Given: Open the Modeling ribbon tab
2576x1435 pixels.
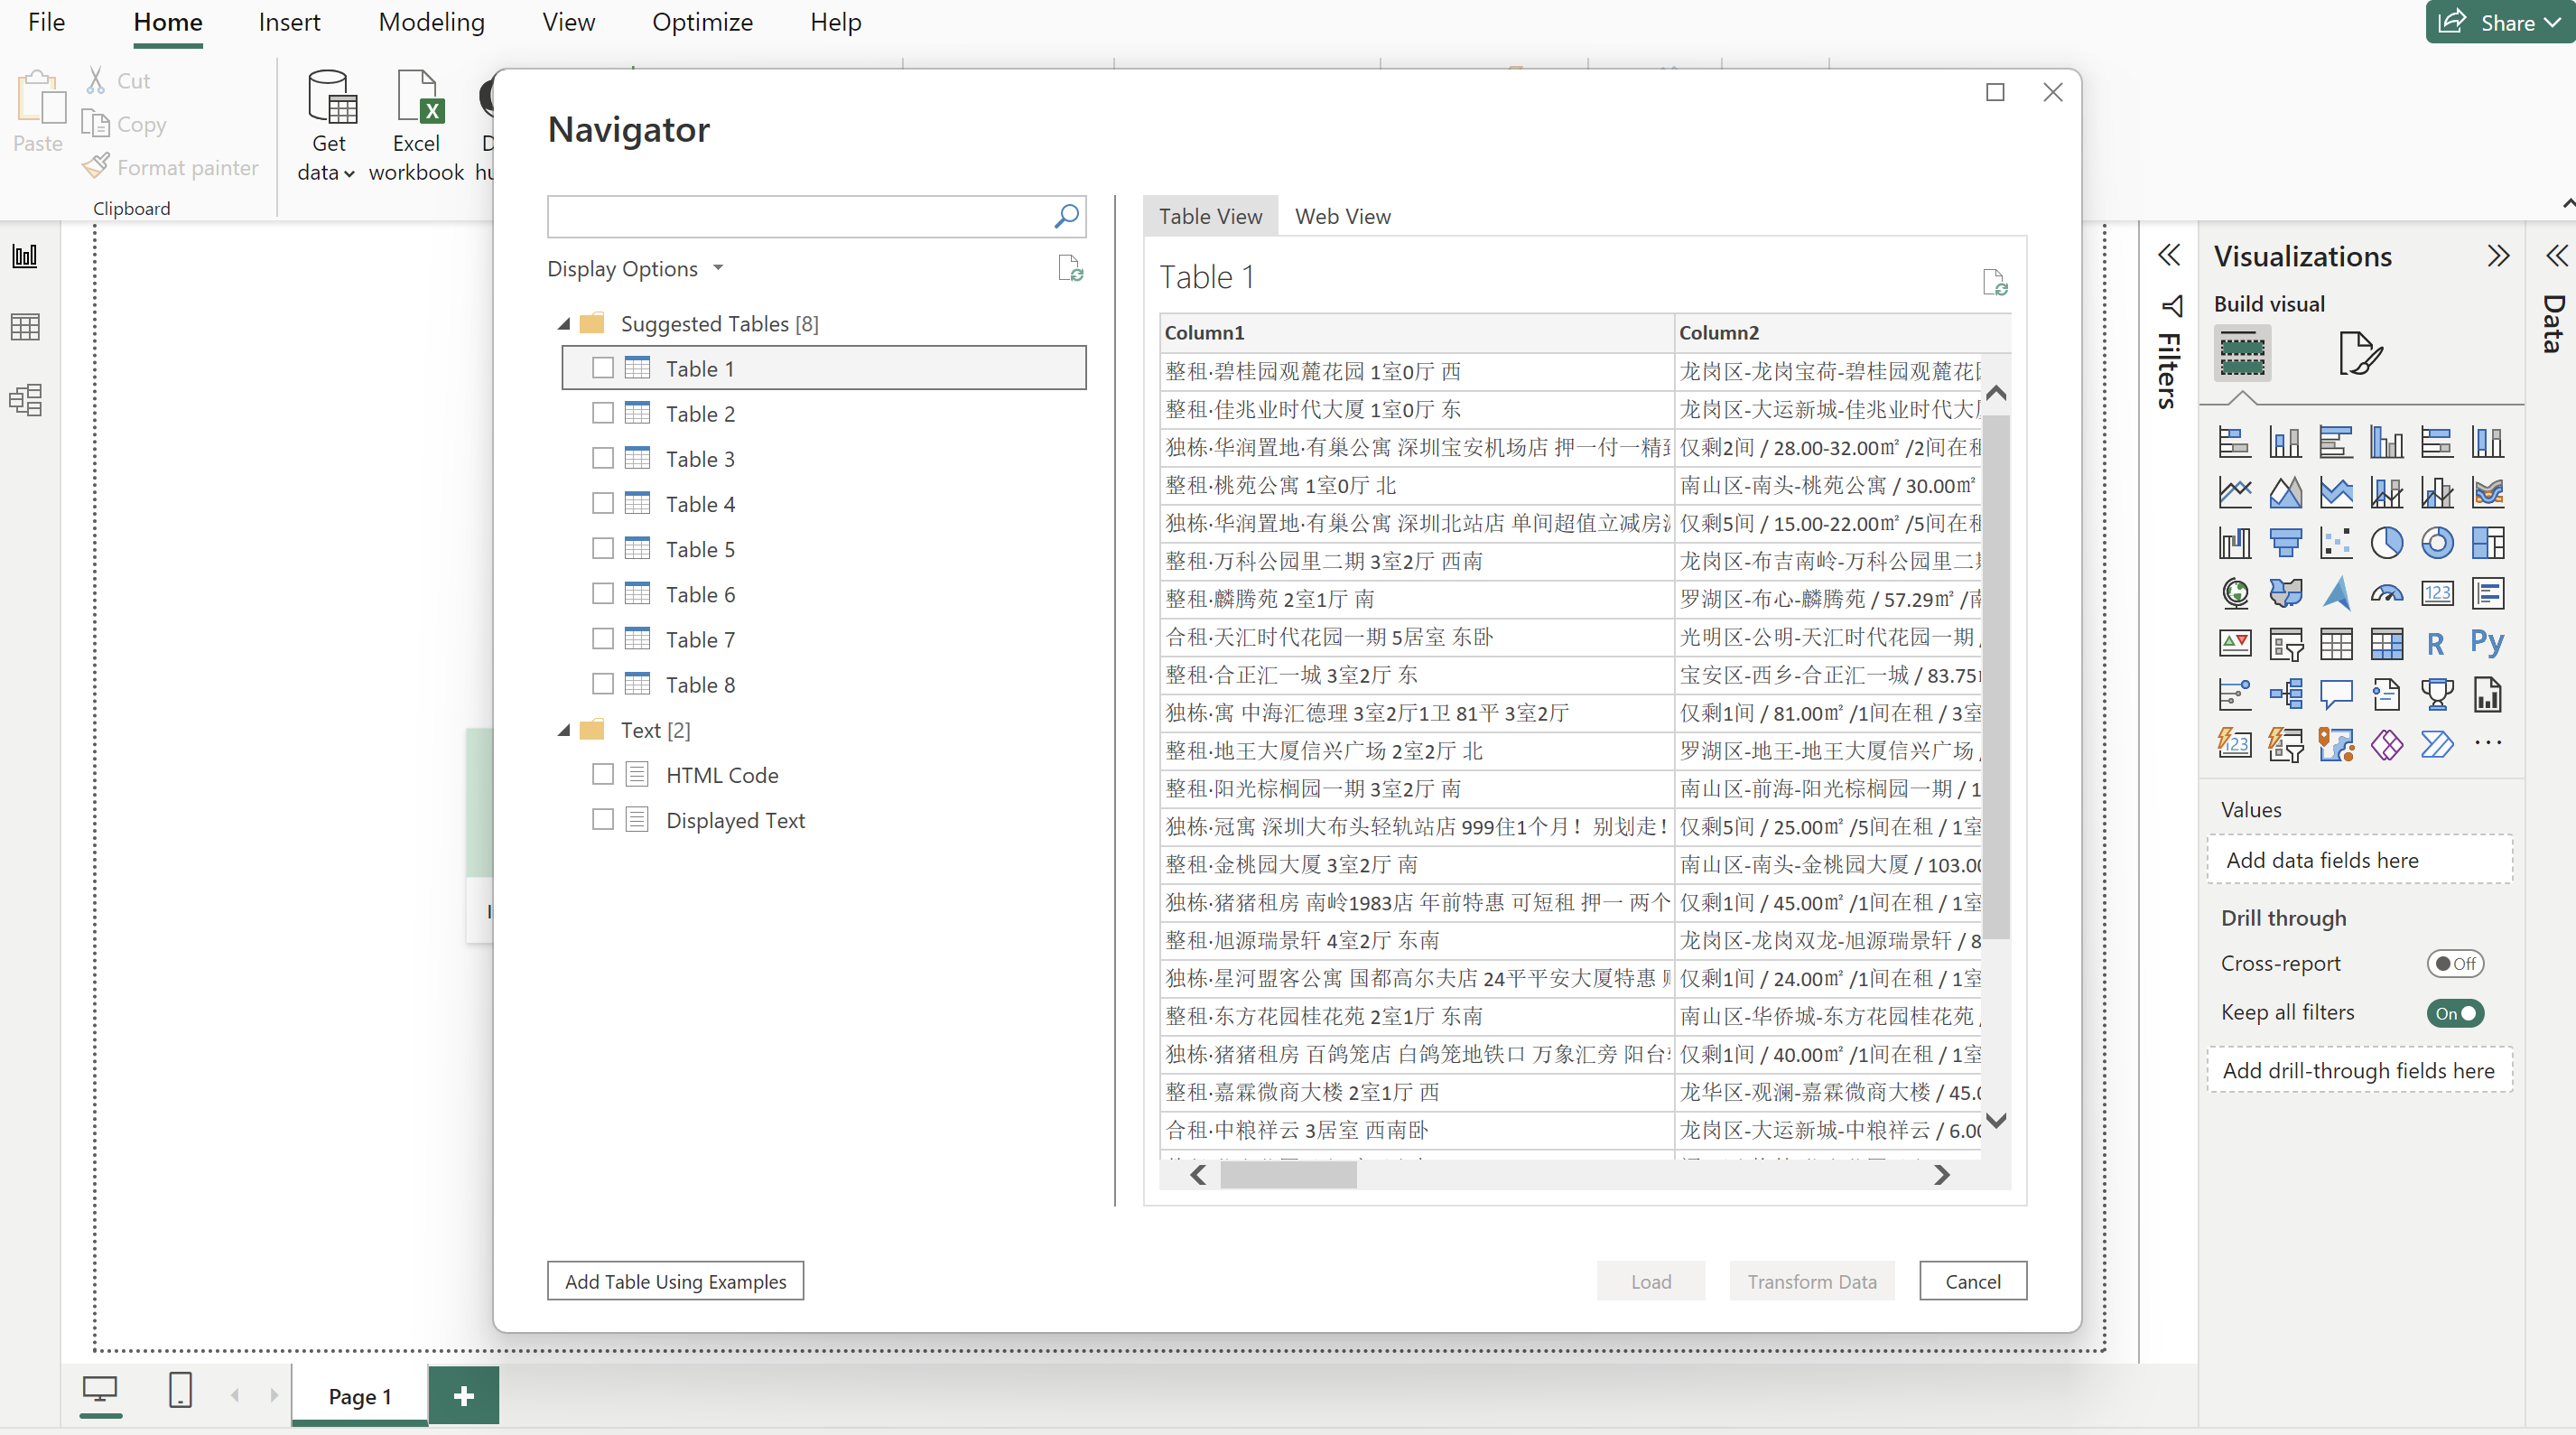Looking at the screenshot, I should (431, 22).
